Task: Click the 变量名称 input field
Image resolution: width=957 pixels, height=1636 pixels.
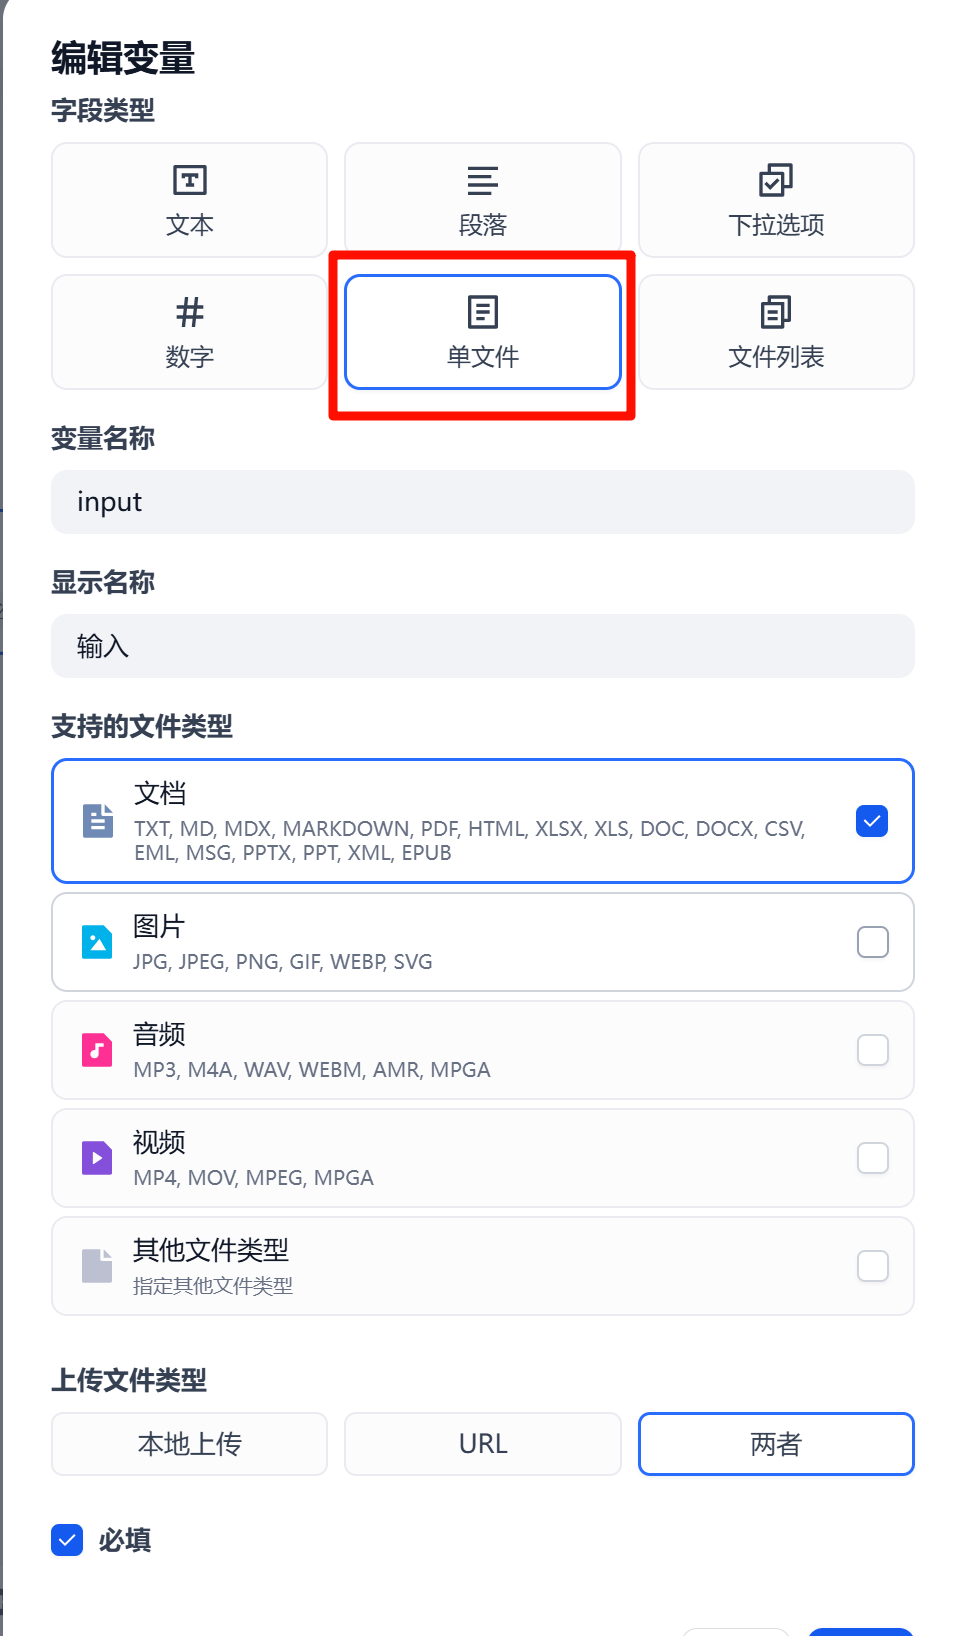Action: [x=482, y=502]
